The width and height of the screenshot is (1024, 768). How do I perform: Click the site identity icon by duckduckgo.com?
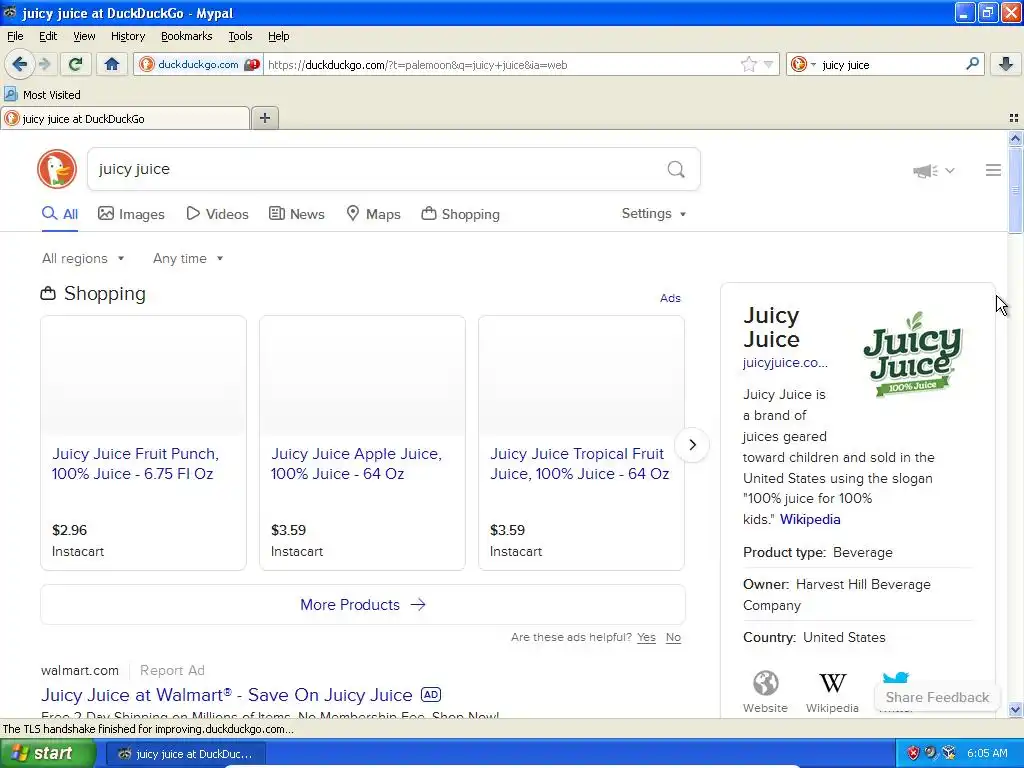(x=147, y=64)
